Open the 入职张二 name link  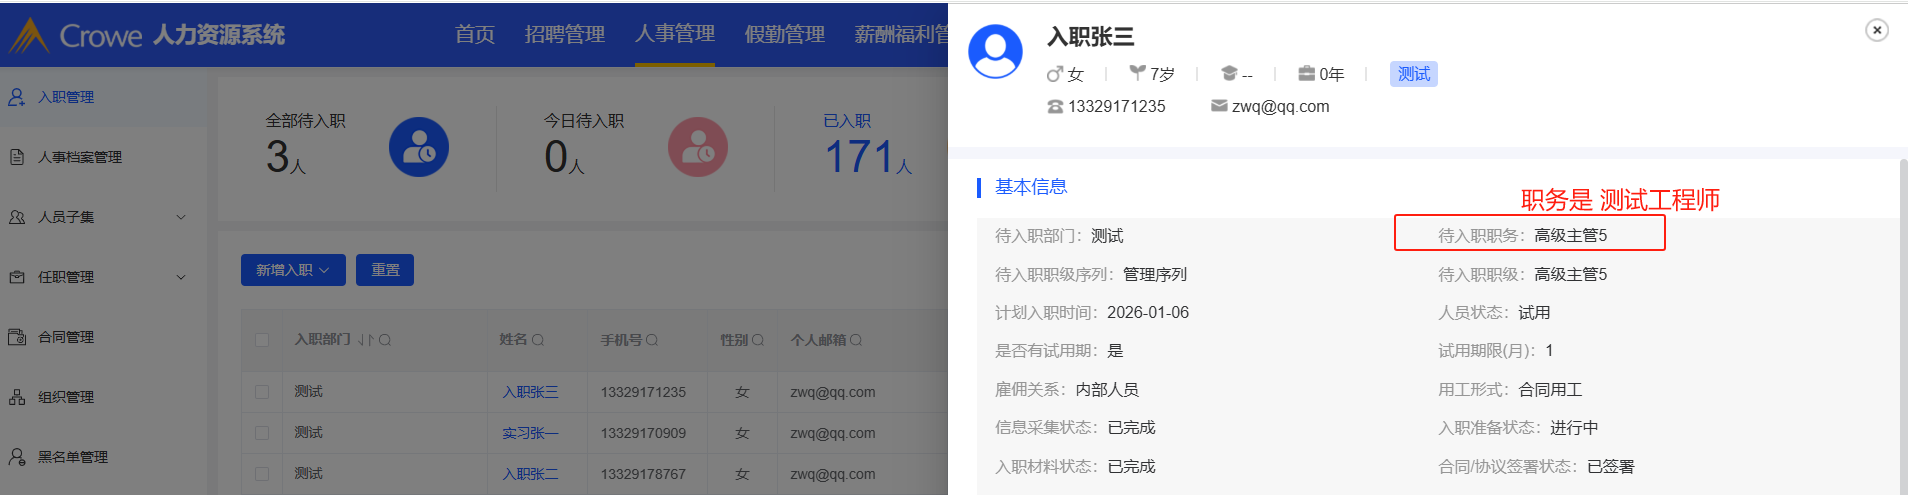click(x=530, y=474)
